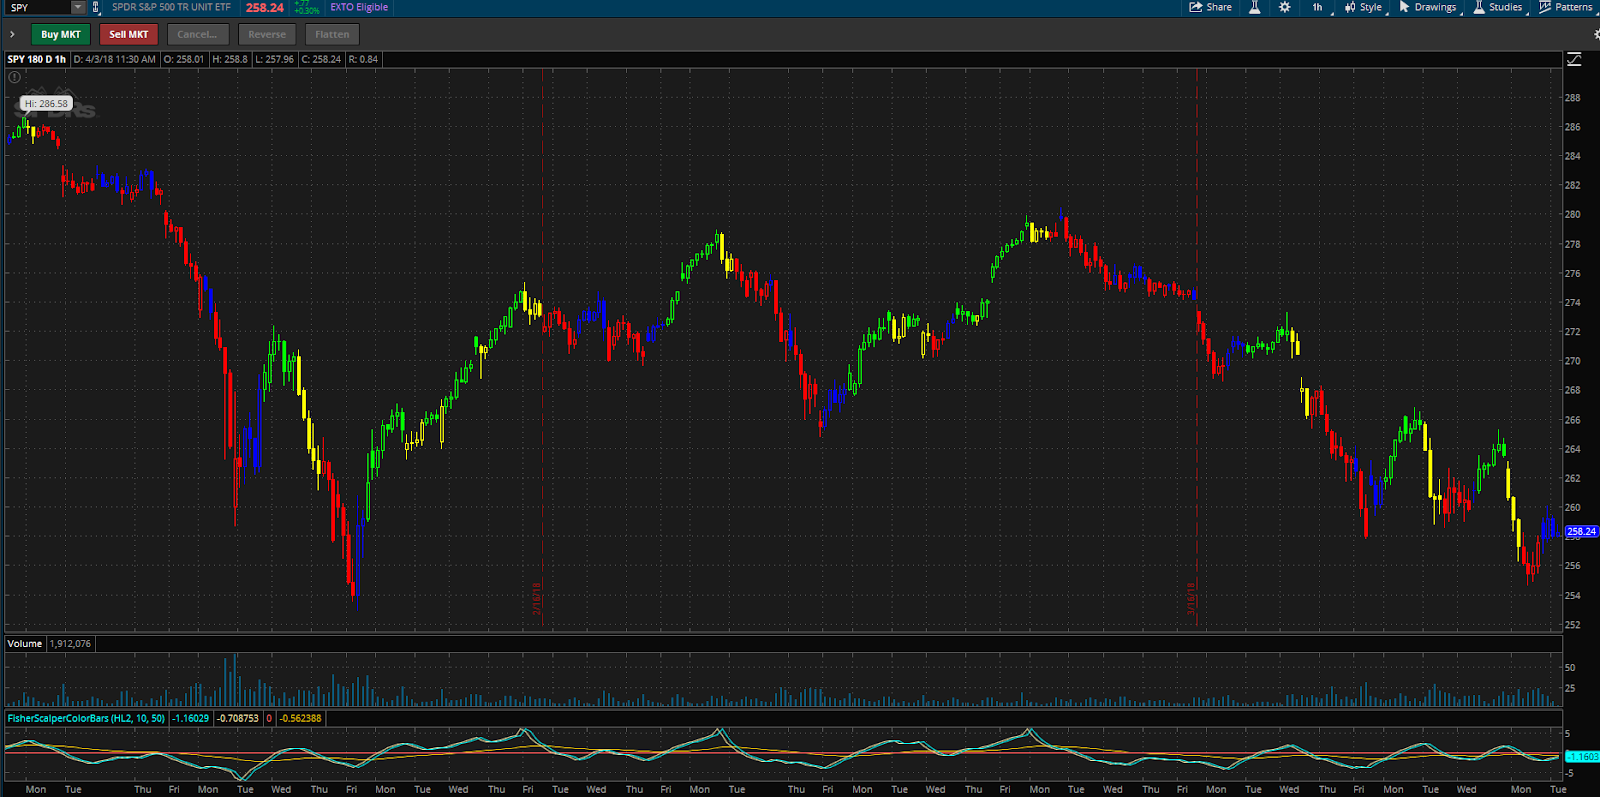This screenshot has height=797, width=1600.
Task: Click the SPY symbol input field
Action: tap(39, 7)
